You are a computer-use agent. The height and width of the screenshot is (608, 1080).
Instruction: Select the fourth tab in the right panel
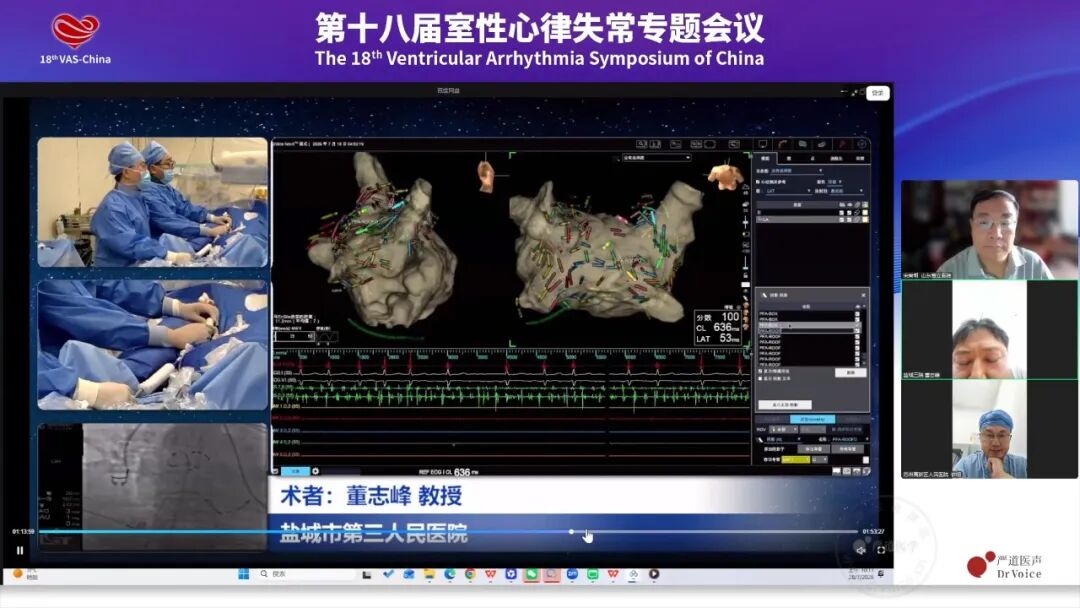[836, 158]
